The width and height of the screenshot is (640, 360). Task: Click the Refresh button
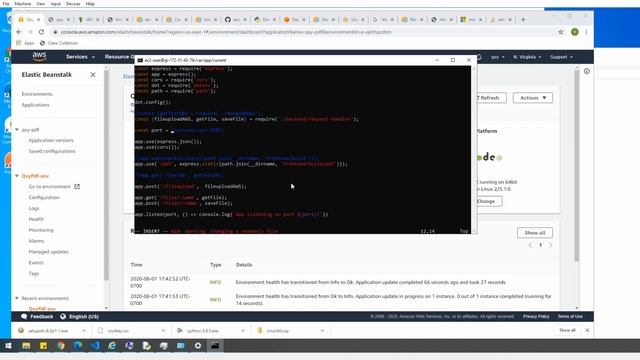(490, 98)
